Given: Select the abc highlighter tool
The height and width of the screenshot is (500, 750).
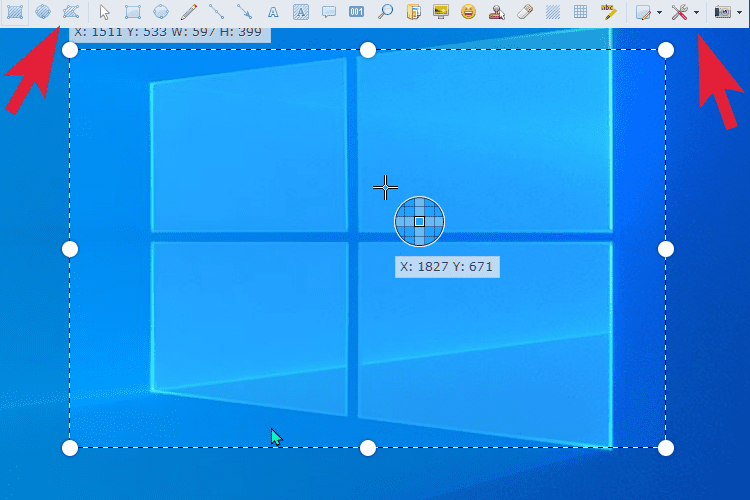Looking at the screenshot, I should click(x=608, y=11).
